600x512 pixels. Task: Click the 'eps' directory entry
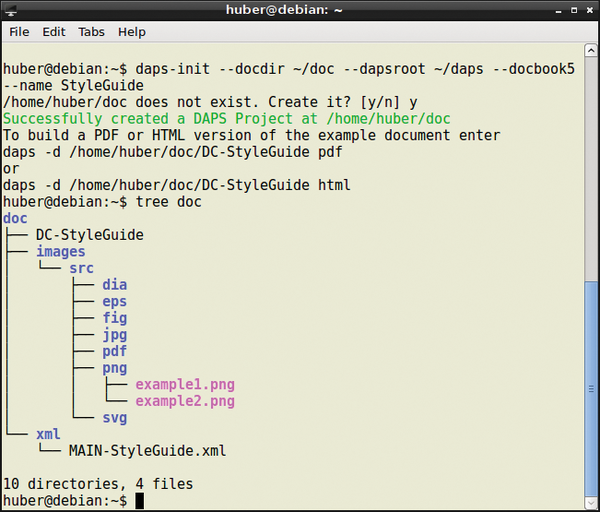coord(114,302)
